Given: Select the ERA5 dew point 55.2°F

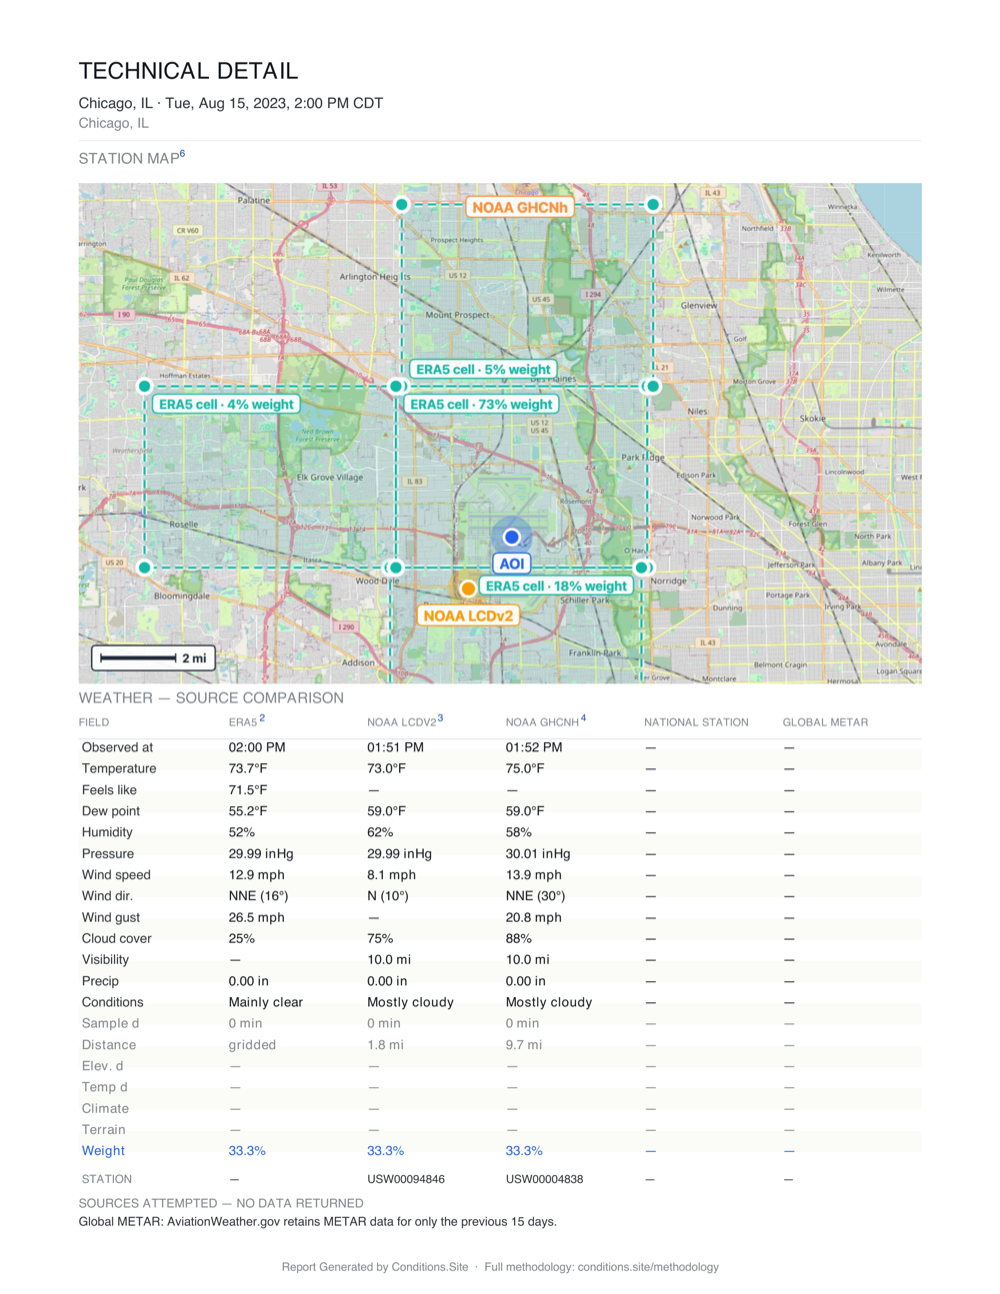Looking at the screenshot, I should point(248,811).
